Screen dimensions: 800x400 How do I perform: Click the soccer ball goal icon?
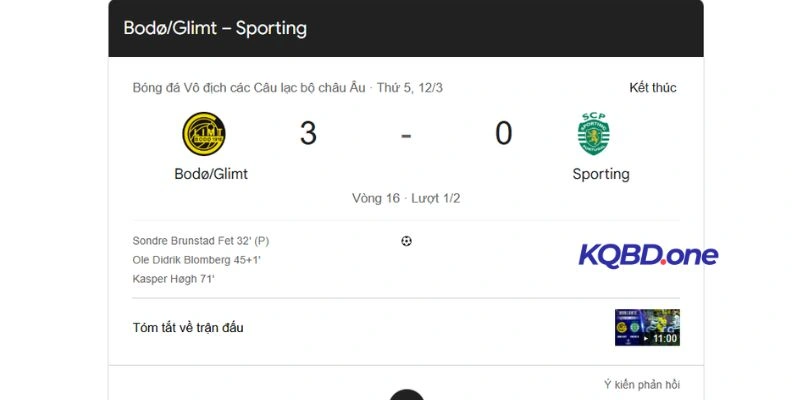(406, 241)
